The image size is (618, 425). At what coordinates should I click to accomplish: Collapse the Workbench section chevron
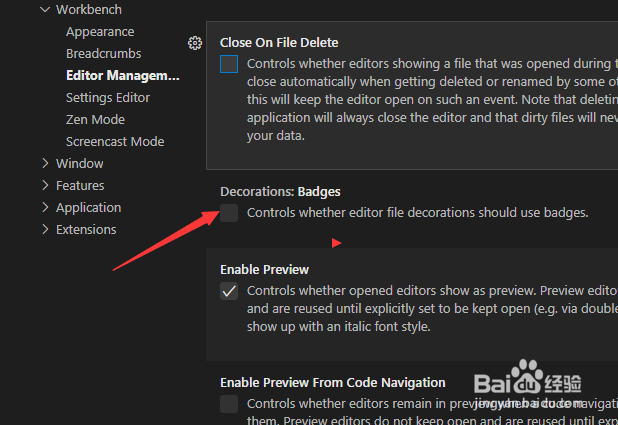point(45,9)
